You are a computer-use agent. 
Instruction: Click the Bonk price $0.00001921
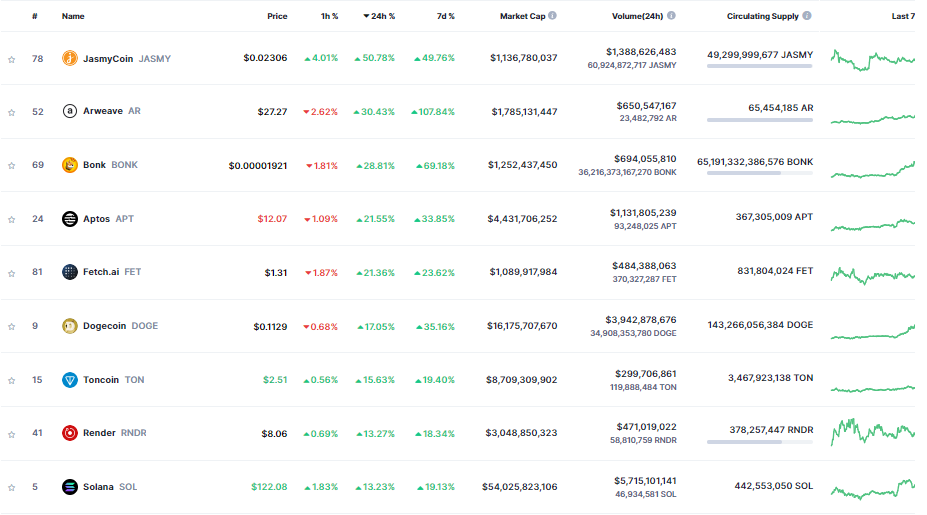pyautogui.click(x=258, y=166)
